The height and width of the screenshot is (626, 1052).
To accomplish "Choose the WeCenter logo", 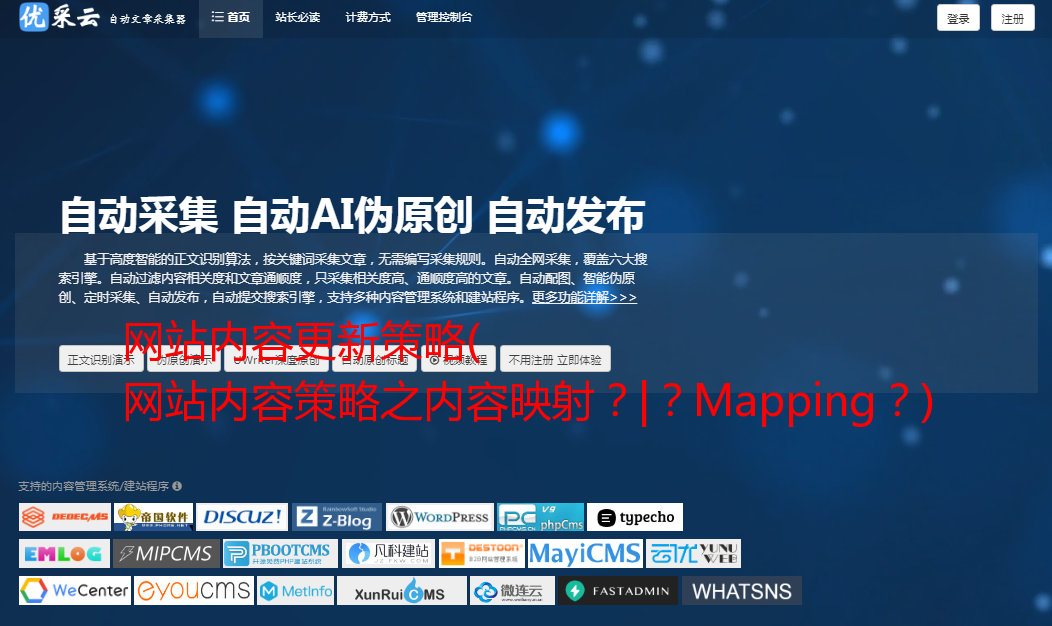I will click(74, 590).
